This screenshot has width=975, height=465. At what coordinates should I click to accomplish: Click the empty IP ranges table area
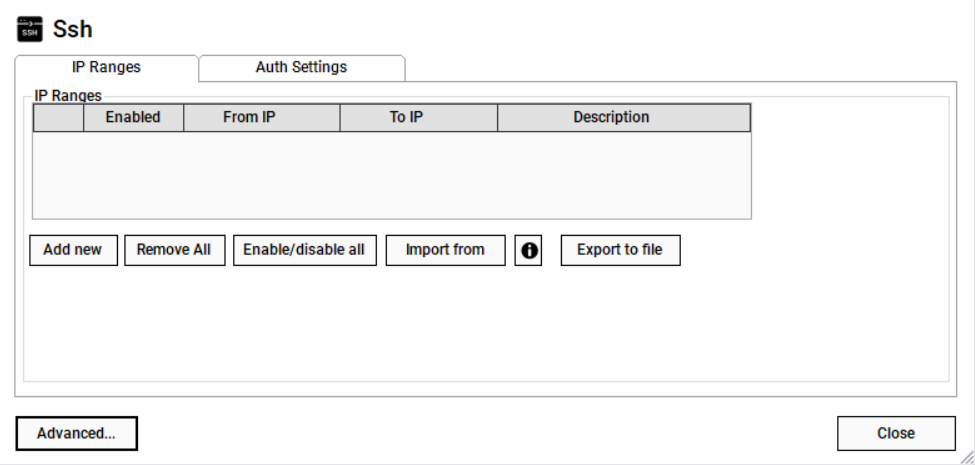click(x=391, y=175)
